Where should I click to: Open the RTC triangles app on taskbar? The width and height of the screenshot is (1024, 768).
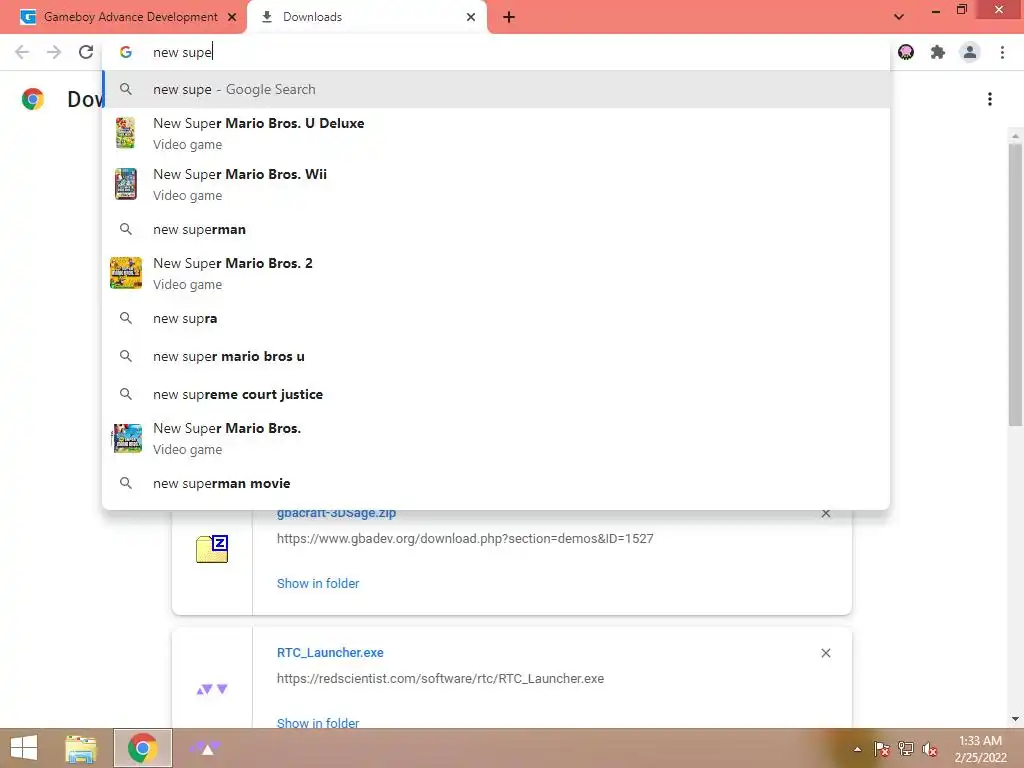[205, 748]
